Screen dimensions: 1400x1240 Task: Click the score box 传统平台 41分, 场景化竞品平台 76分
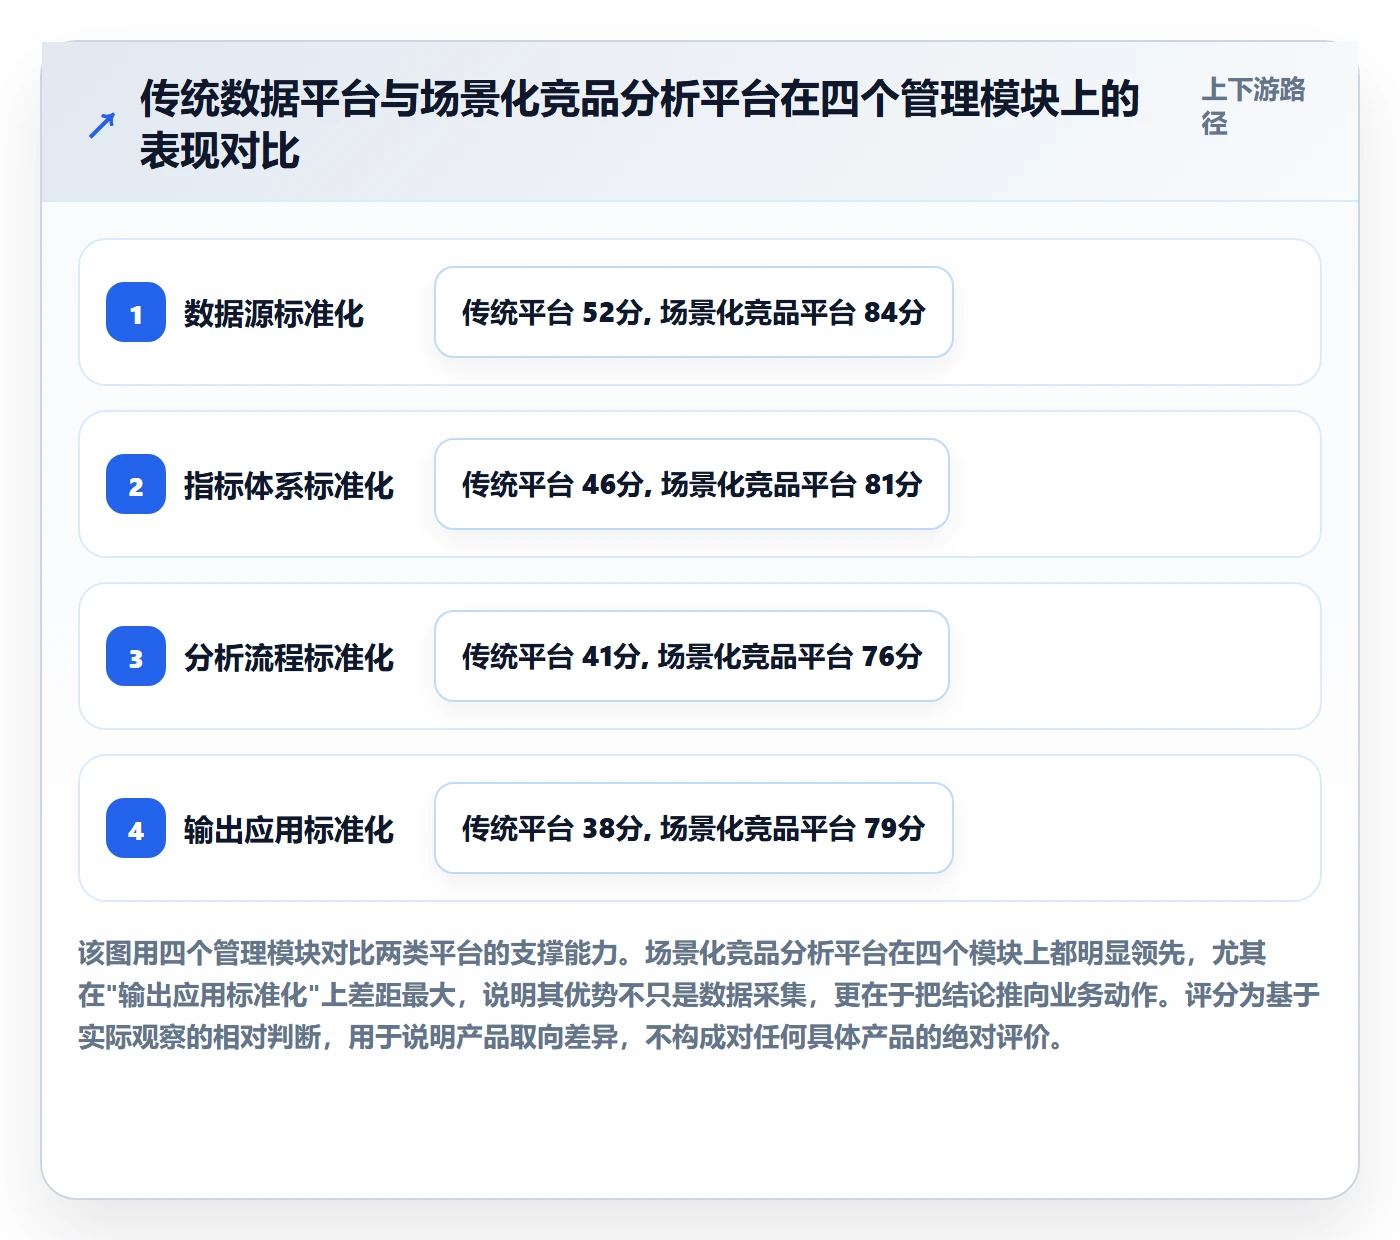tap(692, 656)
